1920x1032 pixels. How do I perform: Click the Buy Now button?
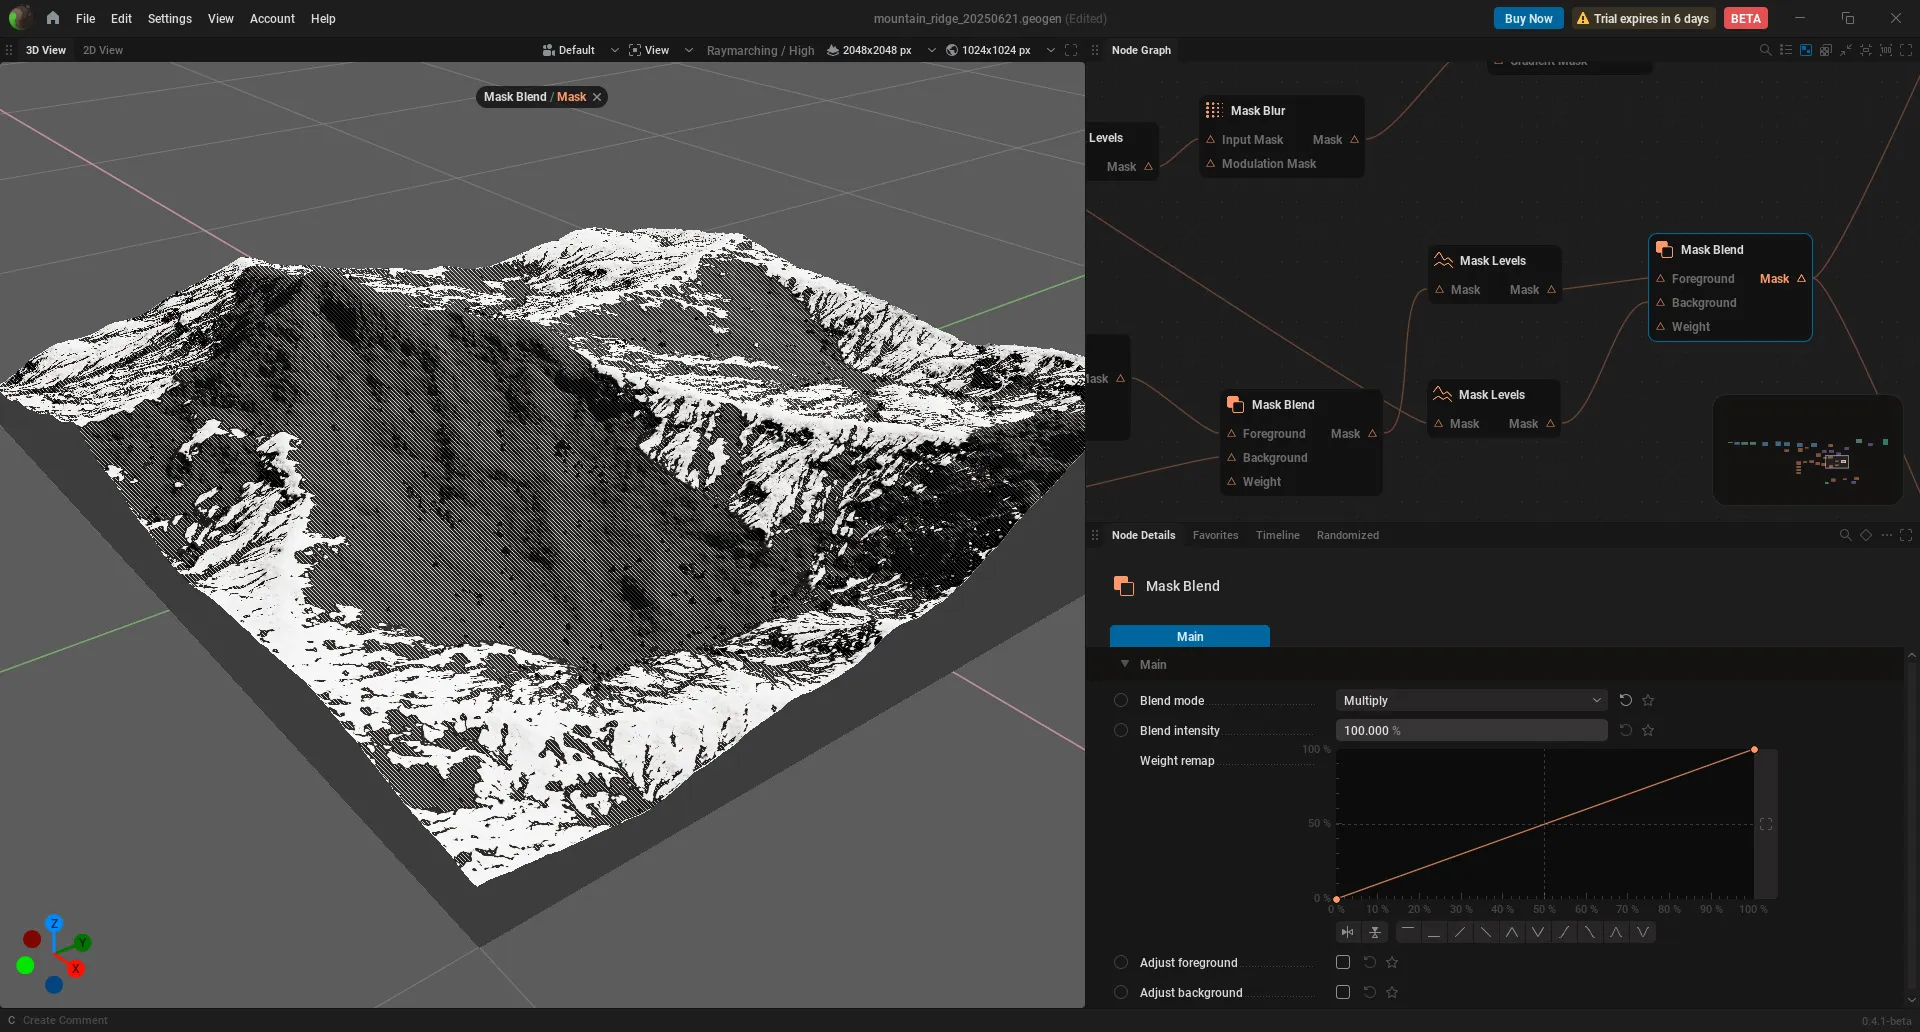(1528, 18)
